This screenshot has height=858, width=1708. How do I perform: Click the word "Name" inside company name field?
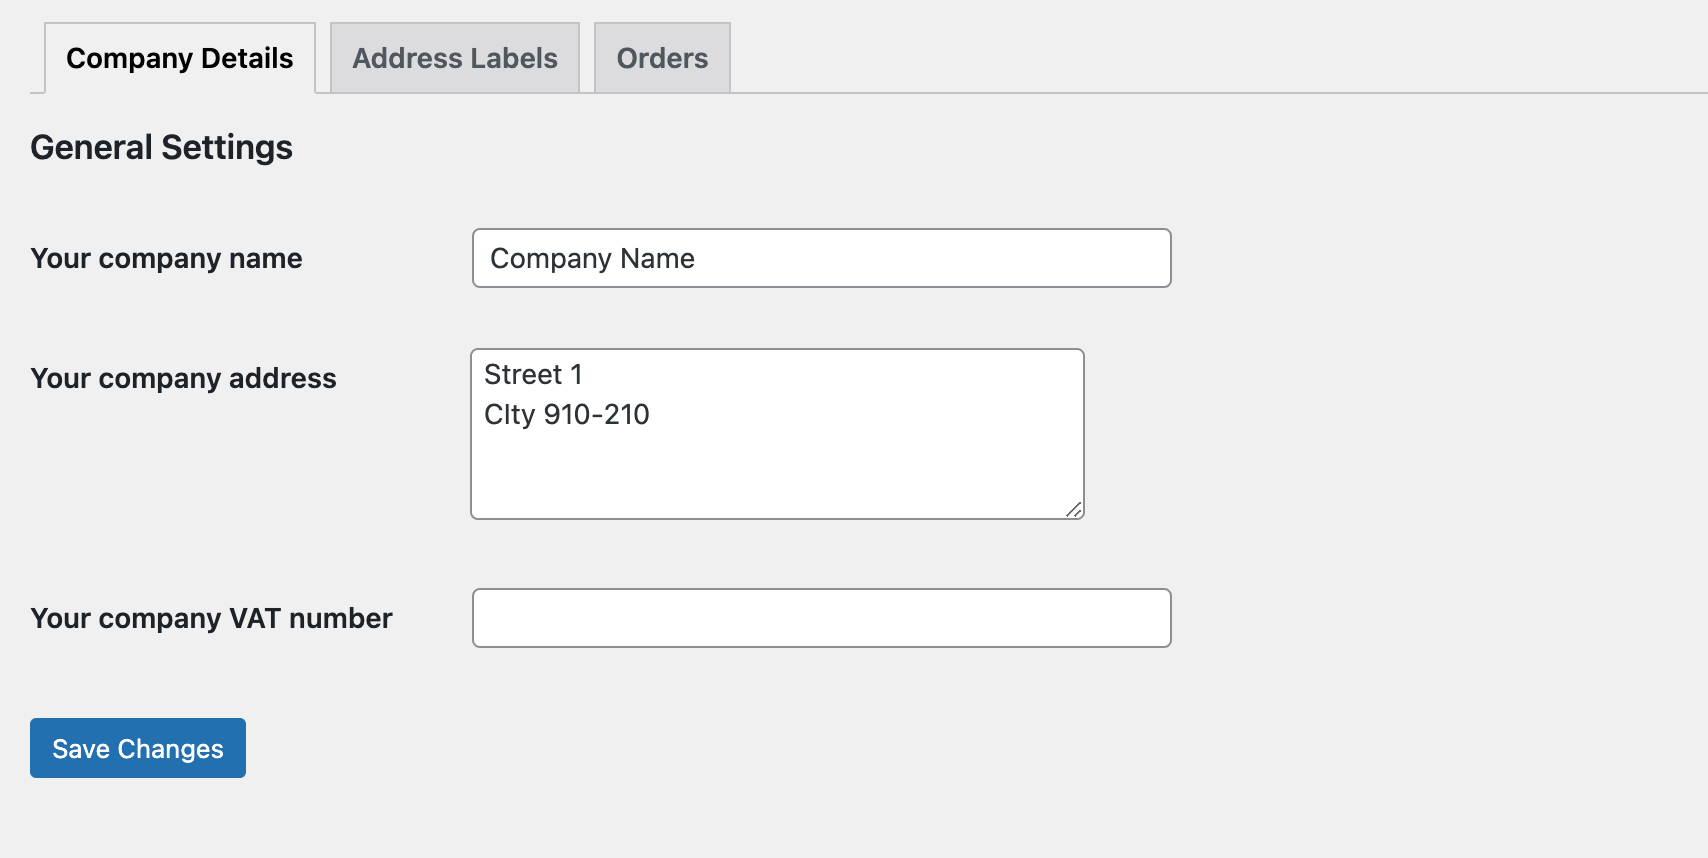[657, 258]
